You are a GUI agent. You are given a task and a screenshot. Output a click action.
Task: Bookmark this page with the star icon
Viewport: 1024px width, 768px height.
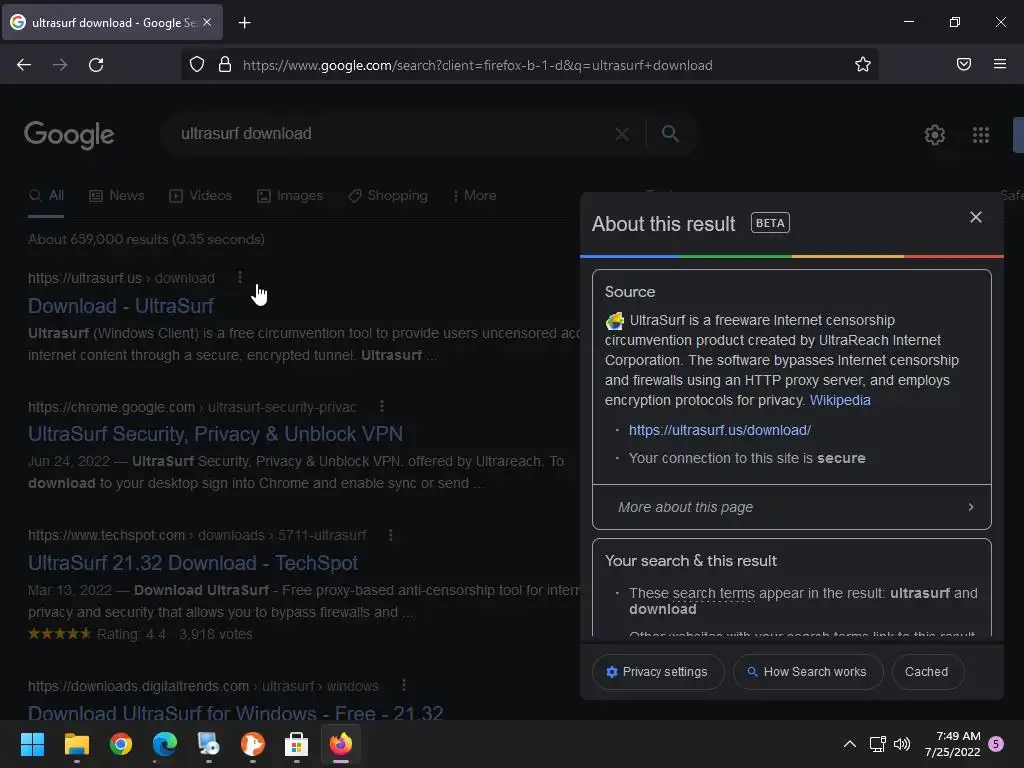(x=863, y=64)
